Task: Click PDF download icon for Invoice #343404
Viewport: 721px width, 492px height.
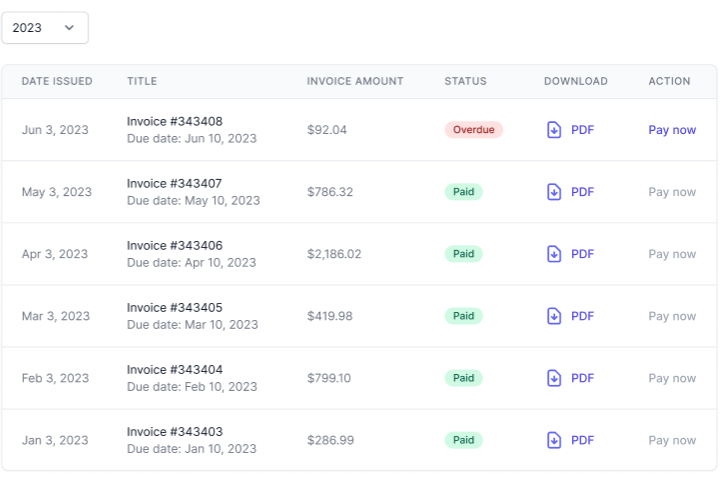Action: pyautogui.click(x=554, y=378)
